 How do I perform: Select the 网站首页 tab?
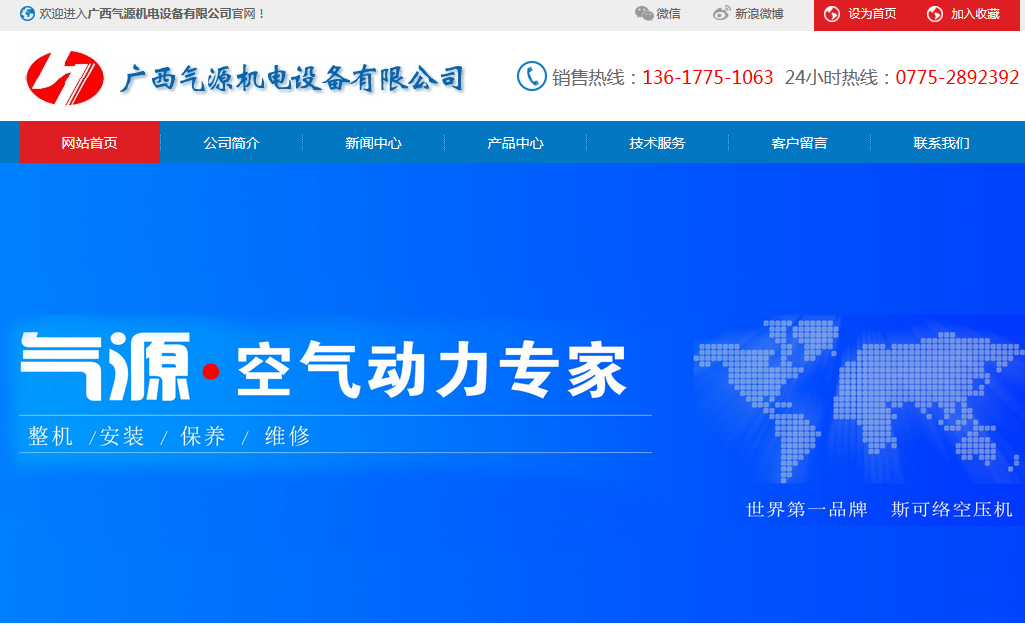pyautogui.click(x=89, y=142)
